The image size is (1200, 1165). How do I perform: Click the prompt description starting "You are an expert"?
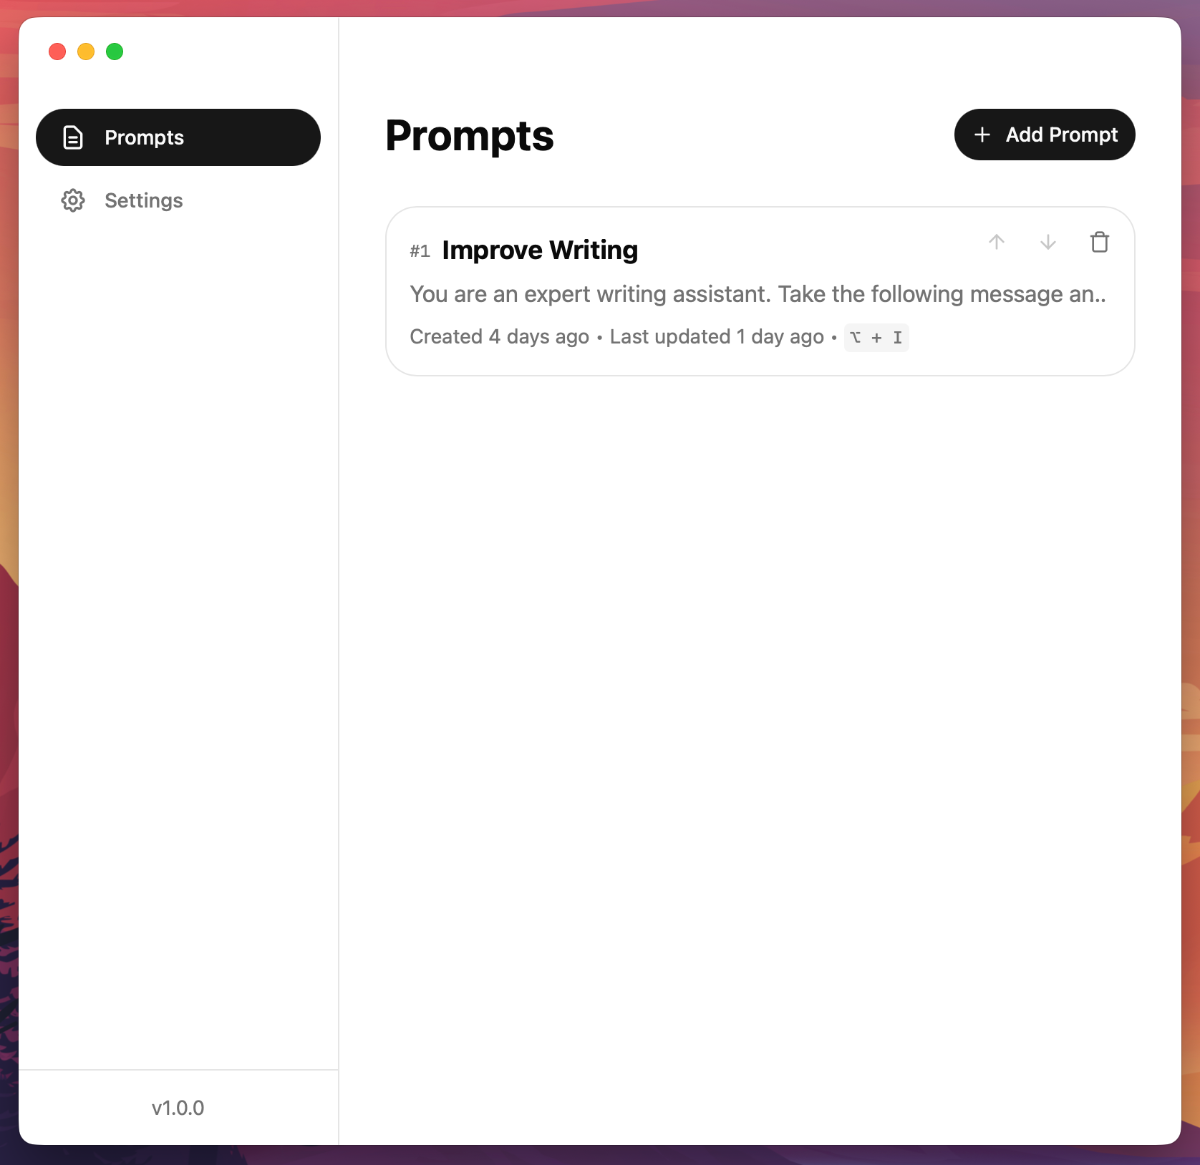click(x=758, y=294)
